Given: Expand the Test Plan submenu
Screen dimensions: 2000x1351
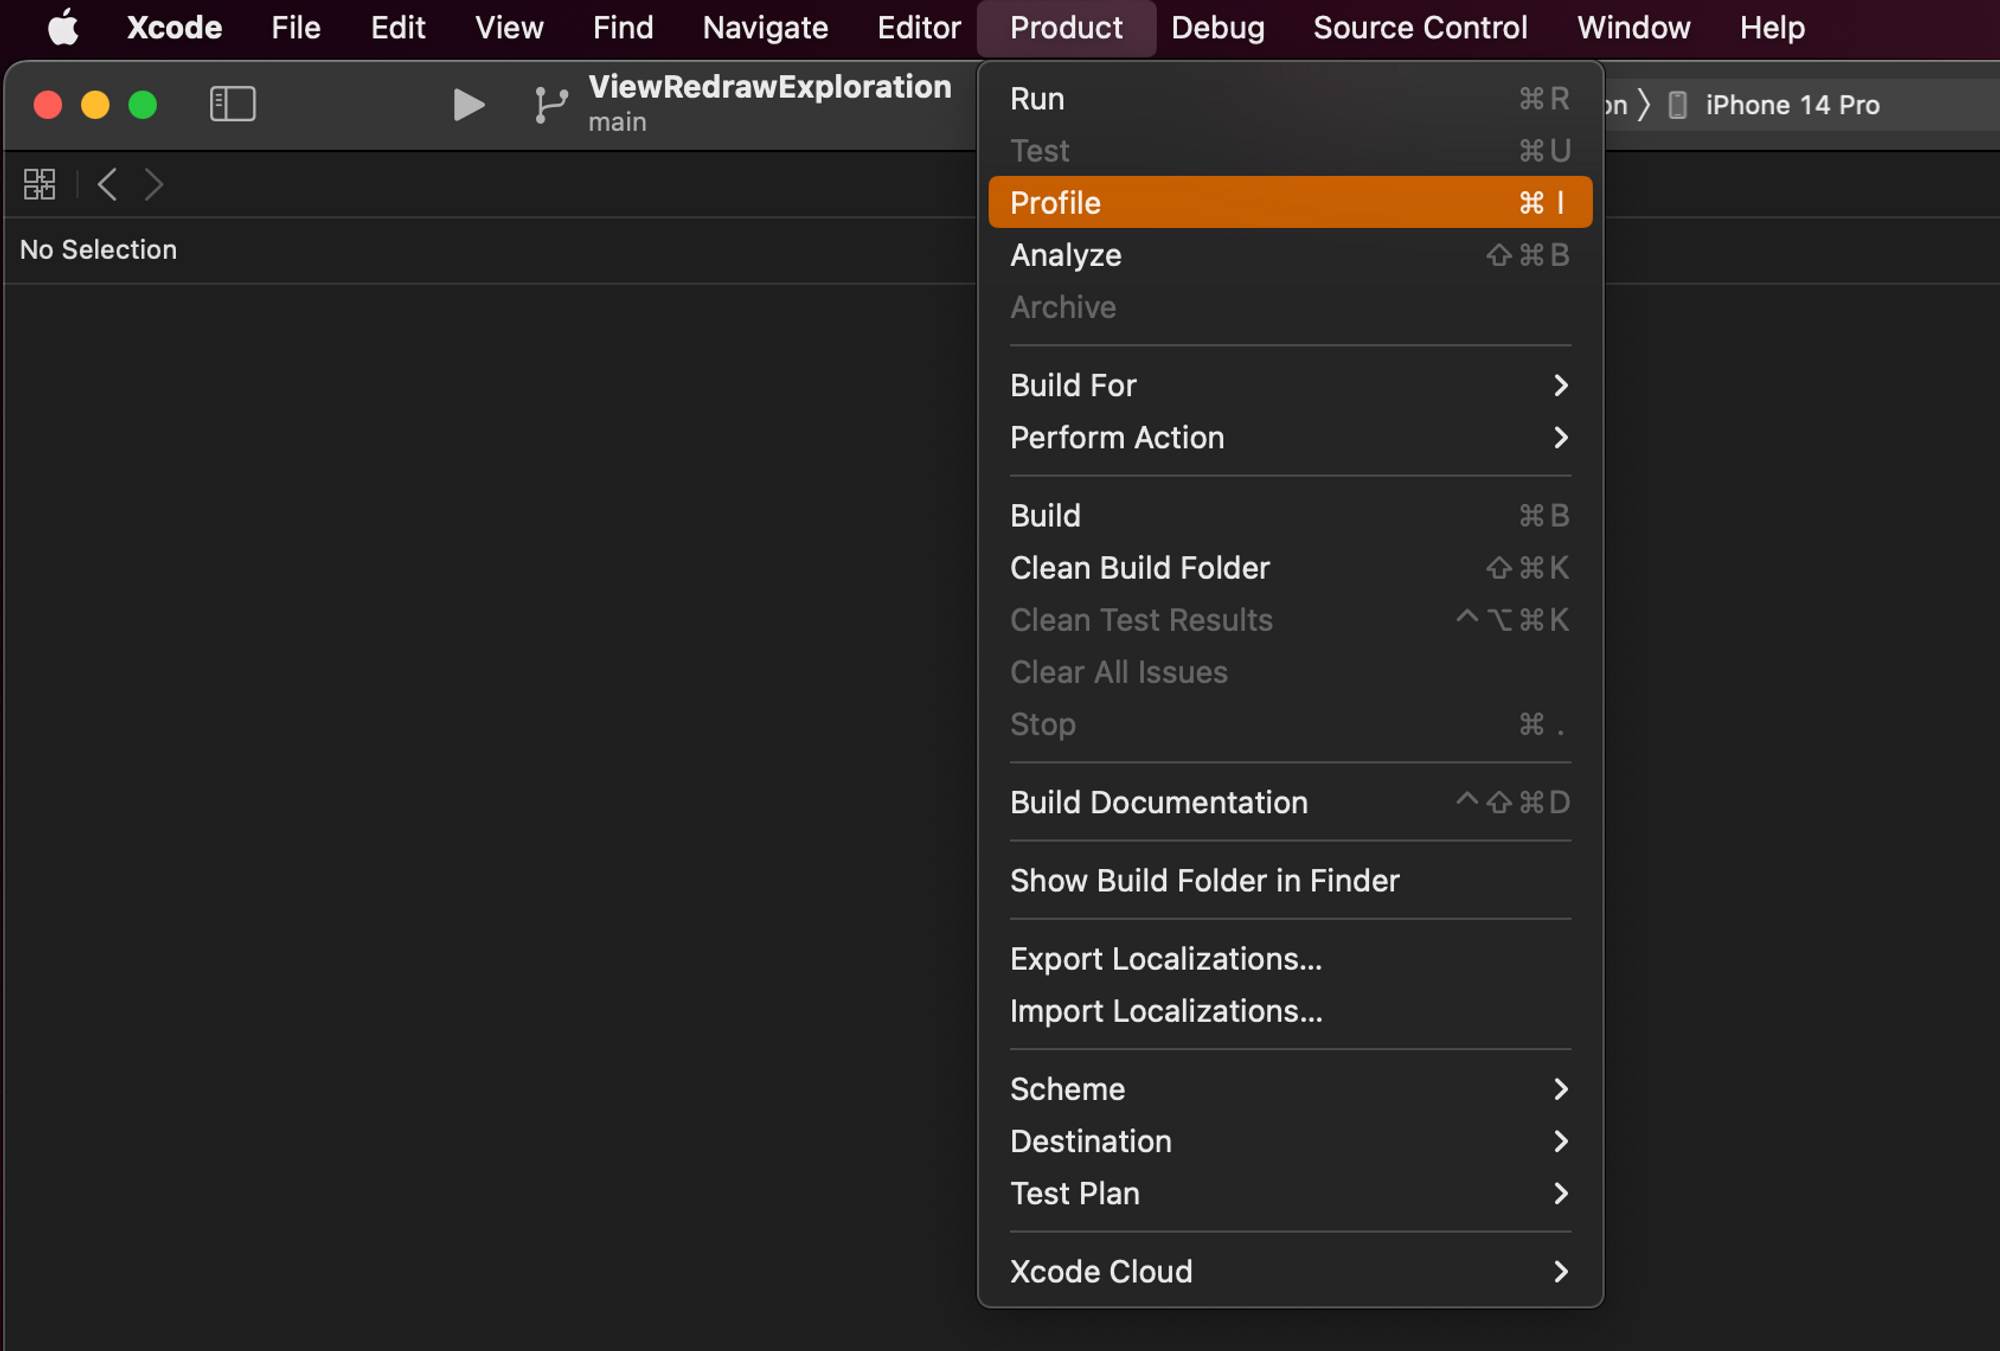Looking at the screenshot, I should pyautogui.click(x=1290, y=1193).
